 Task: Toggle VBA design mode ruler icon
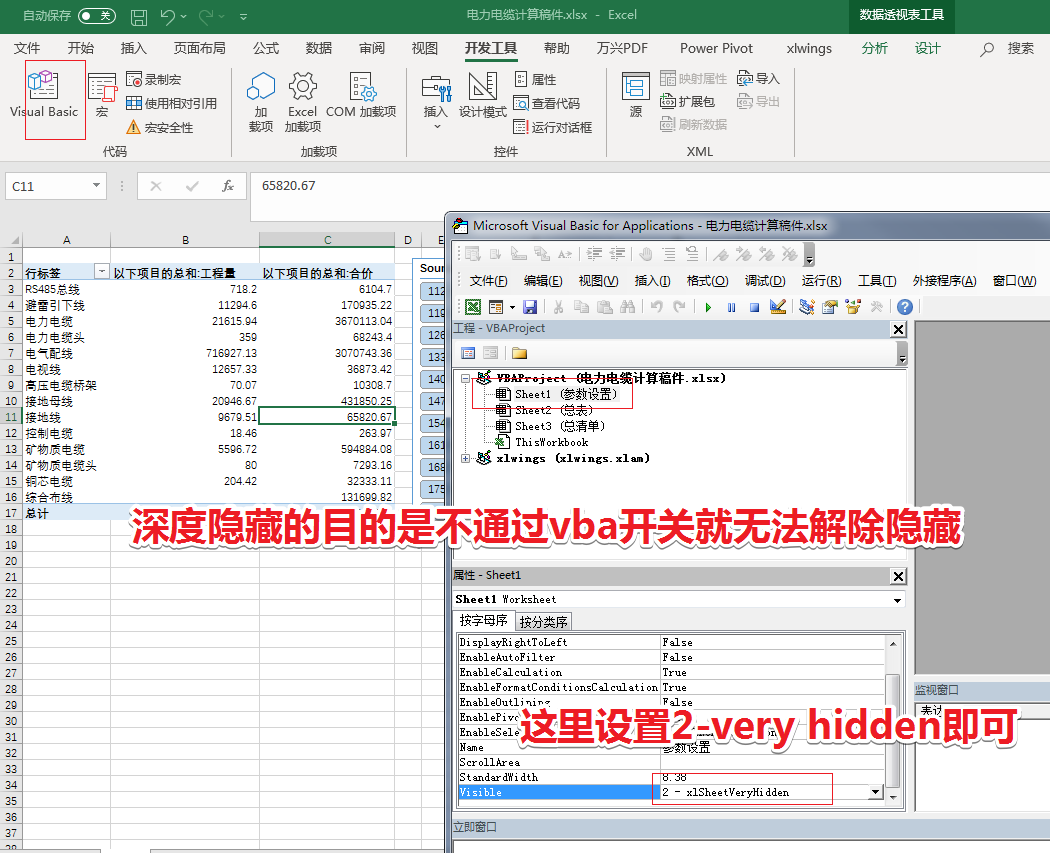[778, 307]
